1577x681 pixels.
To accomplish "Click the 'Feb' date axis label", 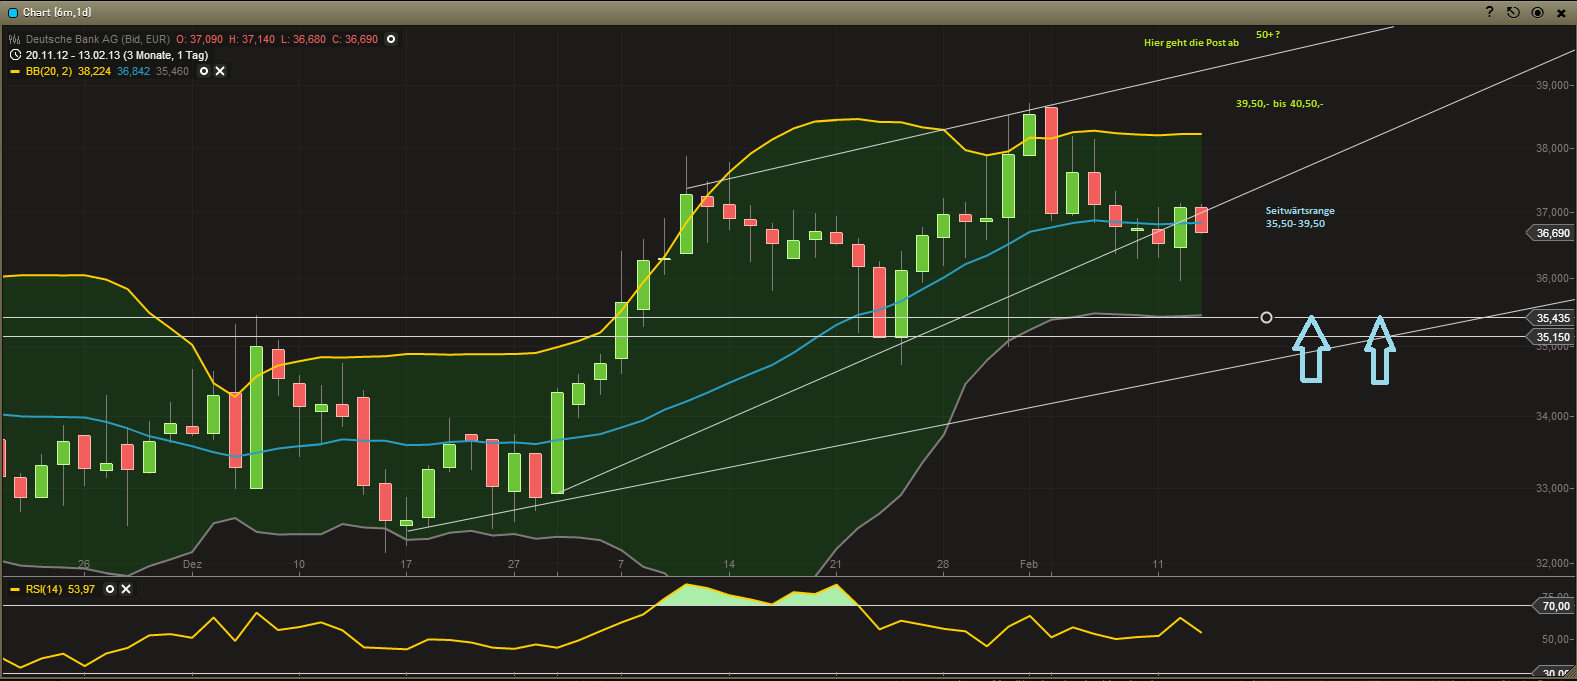I will coord(1029,564).
